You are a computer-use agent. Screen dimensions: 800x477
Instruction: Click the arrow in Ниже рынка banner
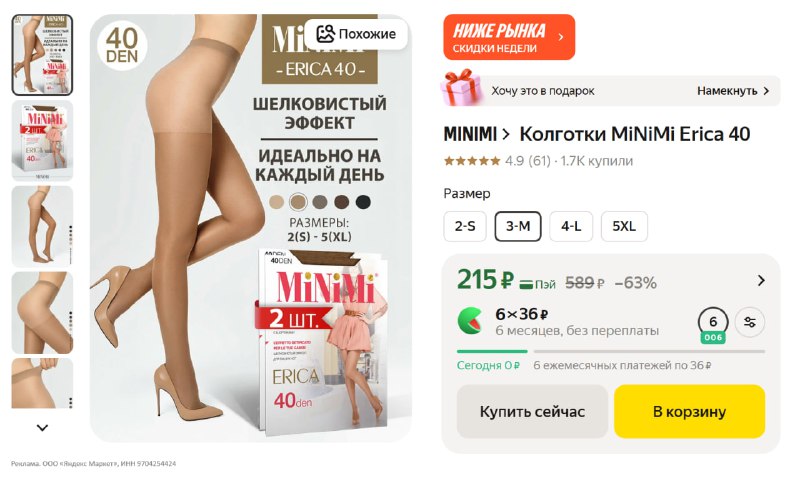tap(561, 37)
